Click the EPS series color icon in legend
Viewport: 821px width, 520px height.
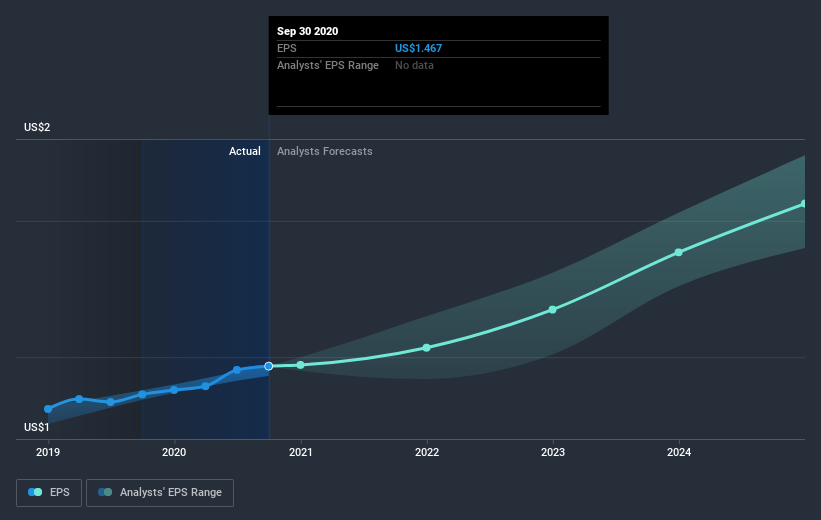pyautogui.click(x=35, y=492)
